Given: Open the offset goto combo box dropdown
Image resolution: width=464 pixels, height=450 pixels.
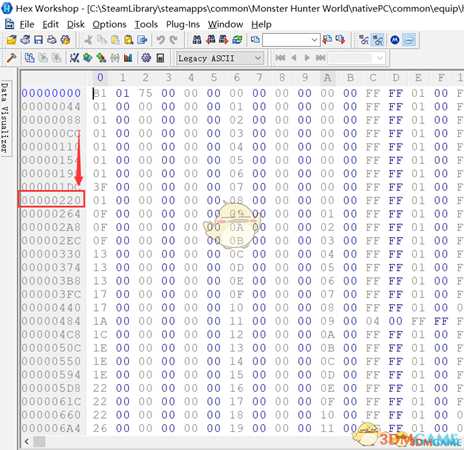Looking at the screenshot, I should click(314, 40).
